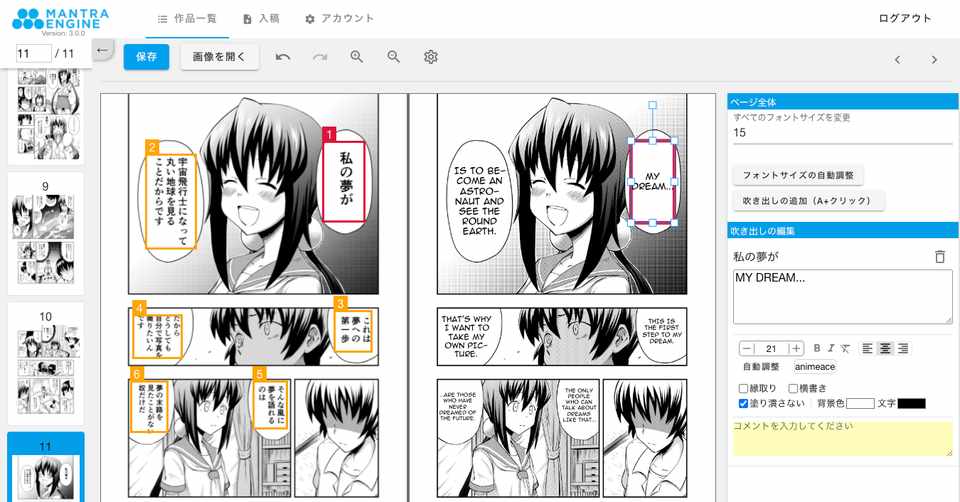Clear text formatting icon

[x=846, y=348]
